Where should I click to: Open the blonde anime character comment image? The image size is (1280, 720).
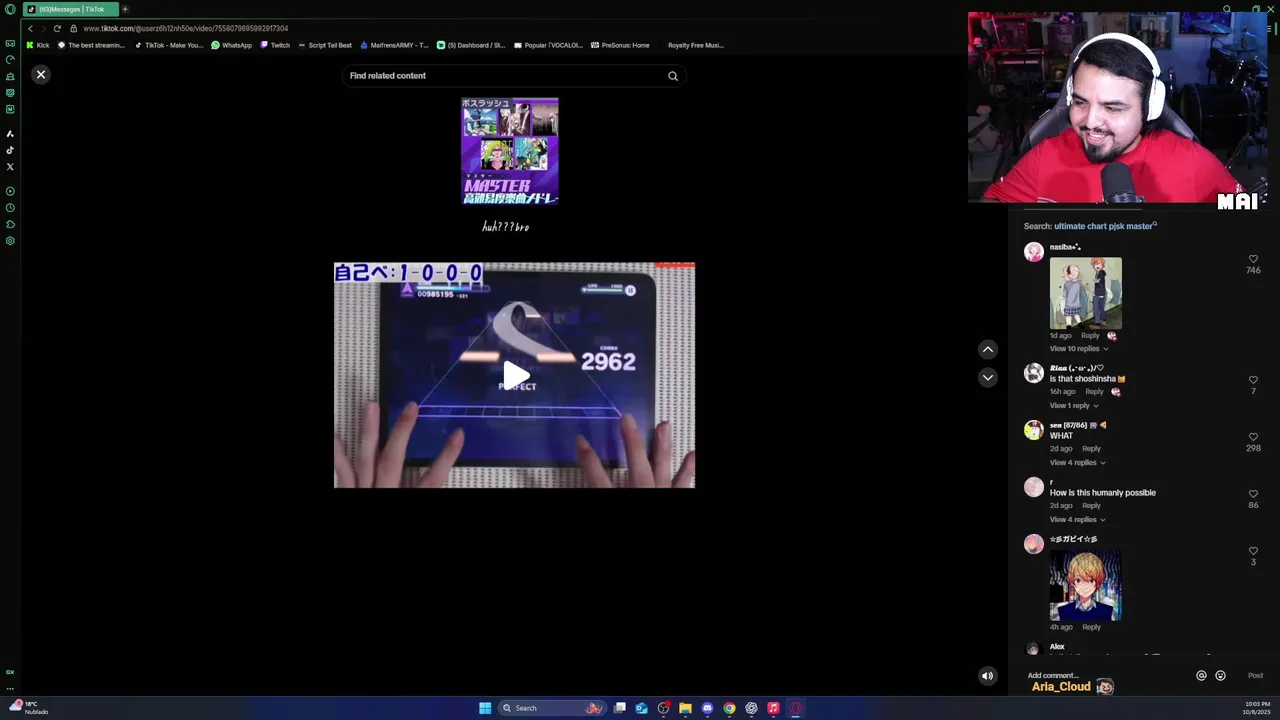pos(1086,585)
